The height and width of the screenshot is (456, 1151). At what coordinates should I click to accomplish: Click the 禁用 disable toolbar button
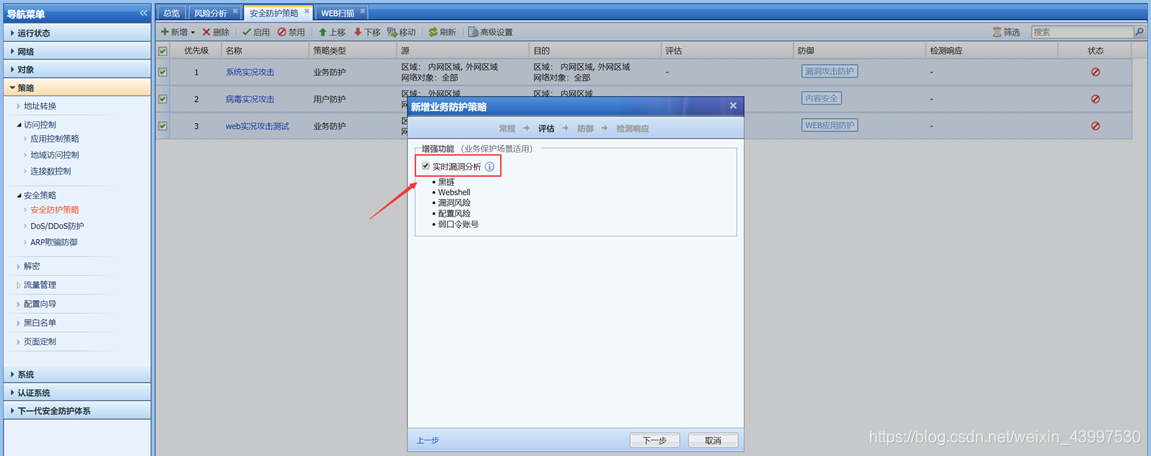click(291, 32)
